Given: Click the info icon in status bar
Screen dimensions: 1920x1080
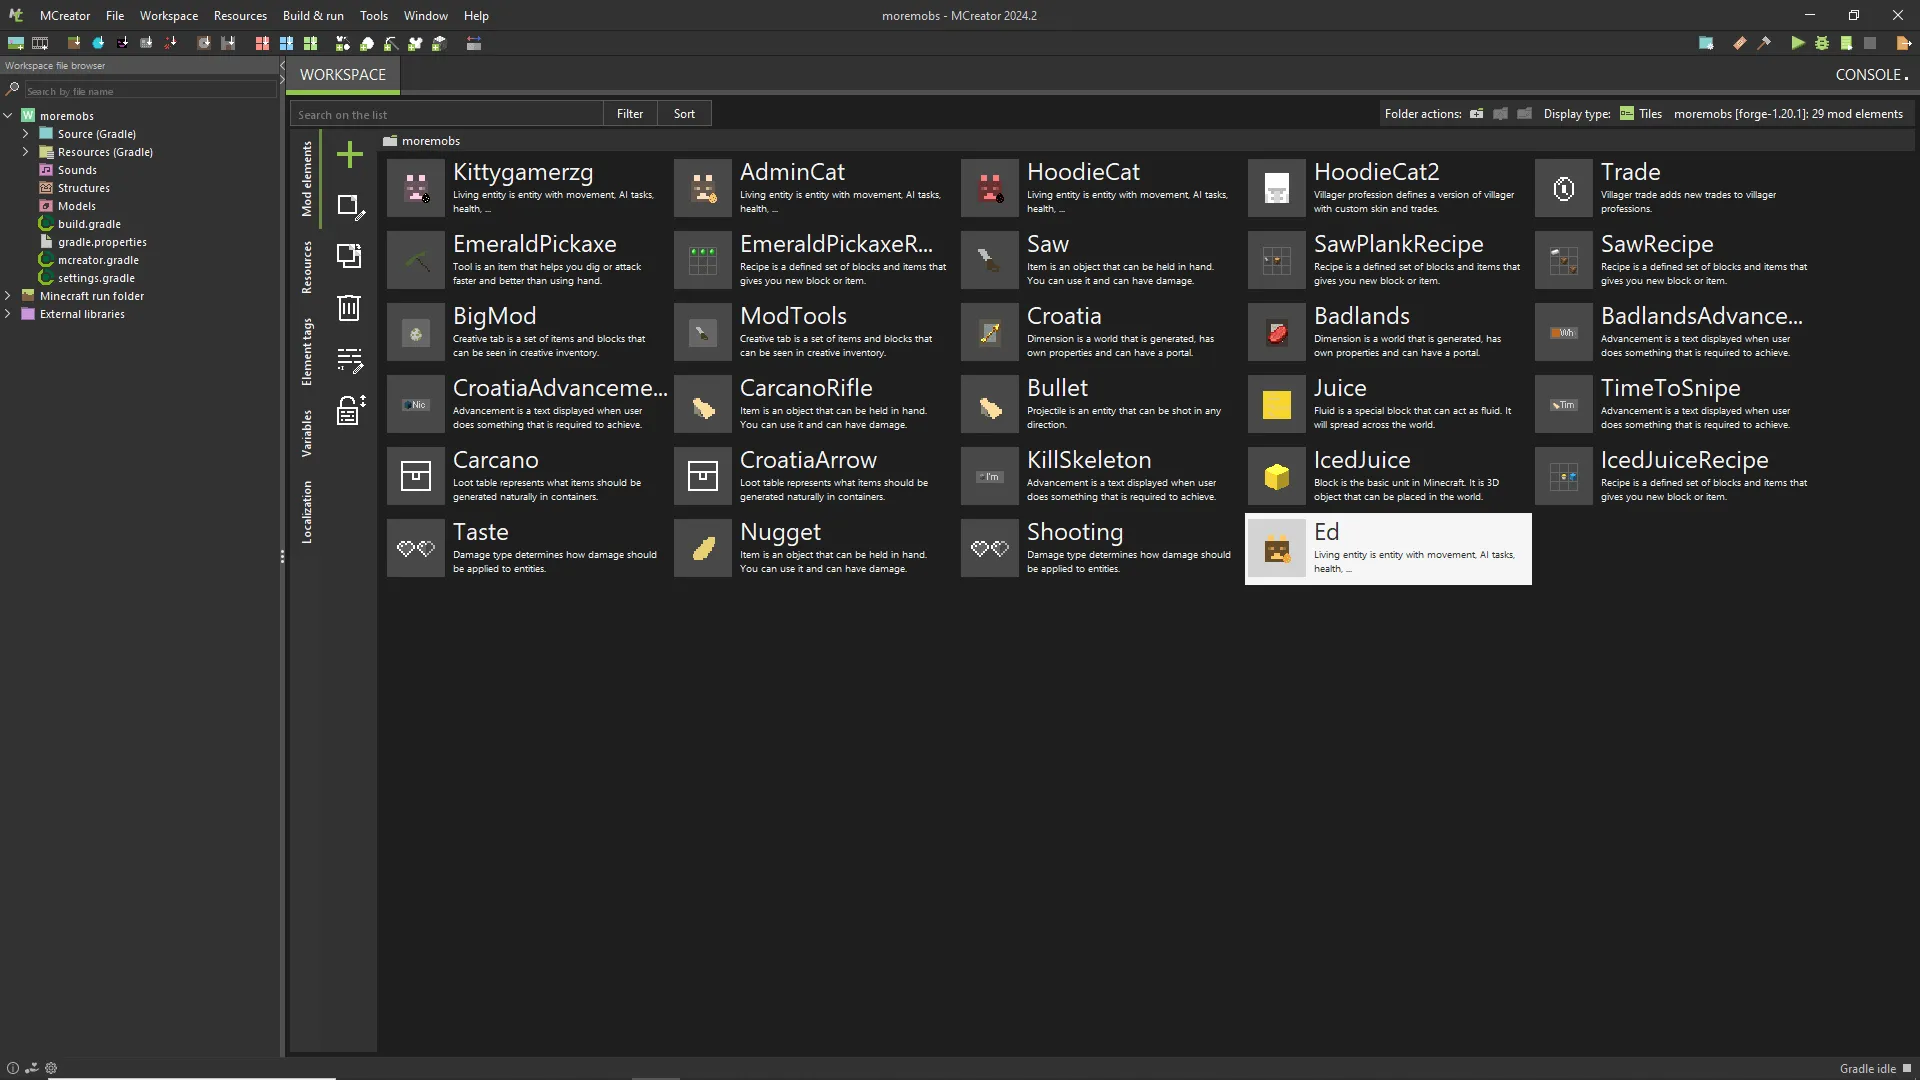Looking at the screenshot, I should pos(13,1068).
